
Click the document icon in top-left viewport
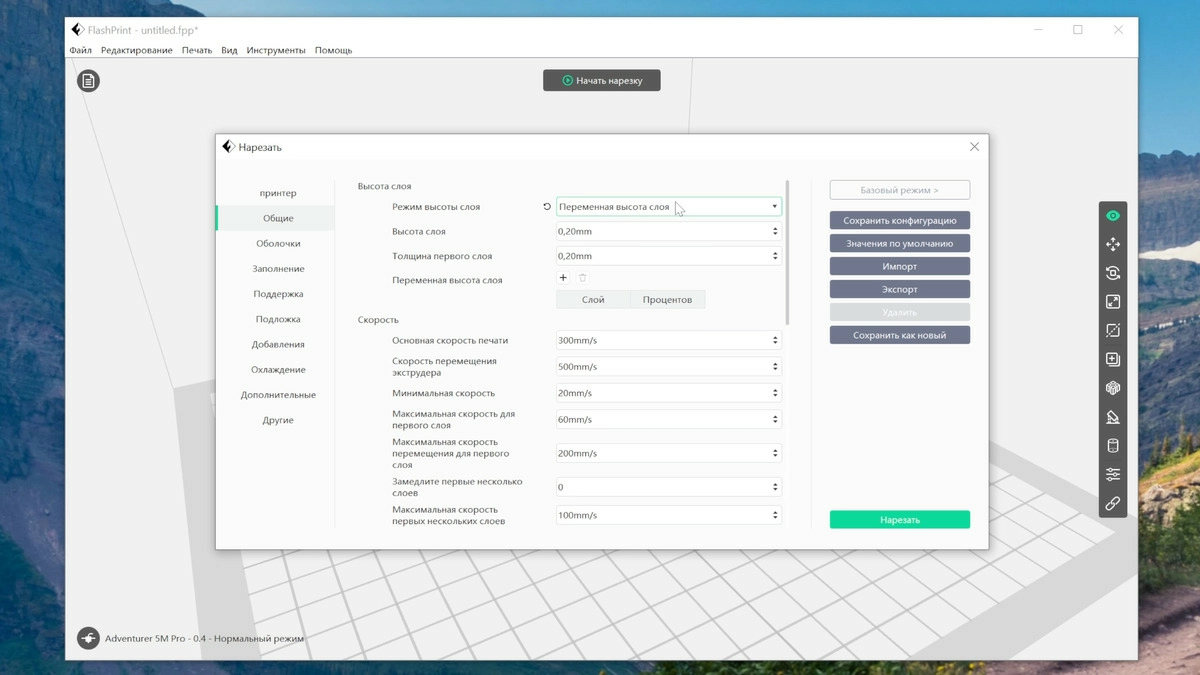89,81
